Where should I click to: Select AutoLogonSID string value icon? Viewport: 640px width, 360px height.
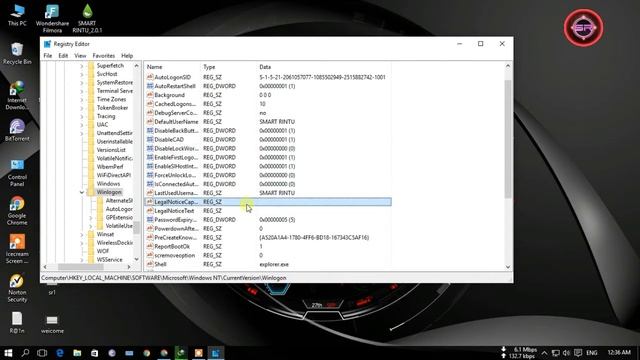click(x=150, y=77)
